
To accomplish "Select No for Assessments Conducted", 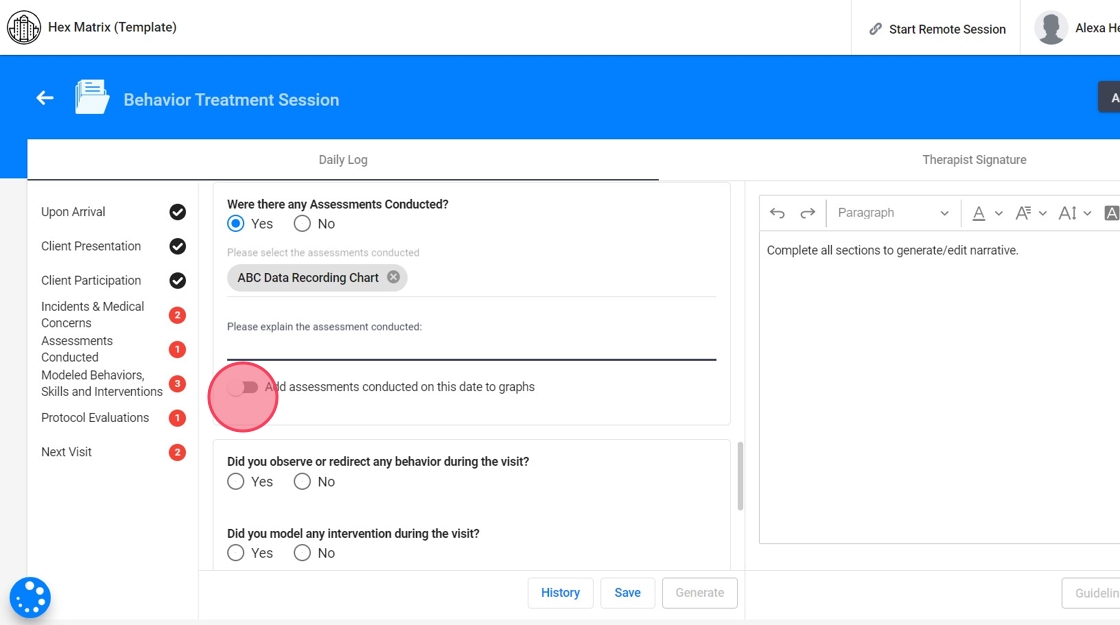I will 302,224.
